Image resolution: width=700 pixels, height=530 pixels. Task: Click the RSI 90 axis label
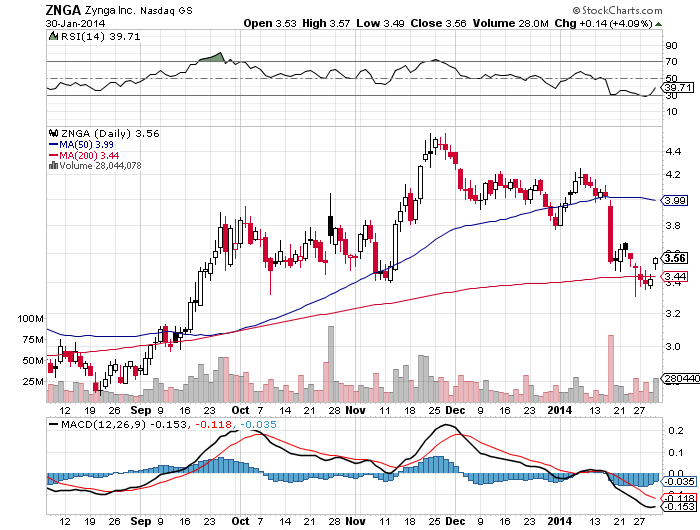[x=671, y=46]
